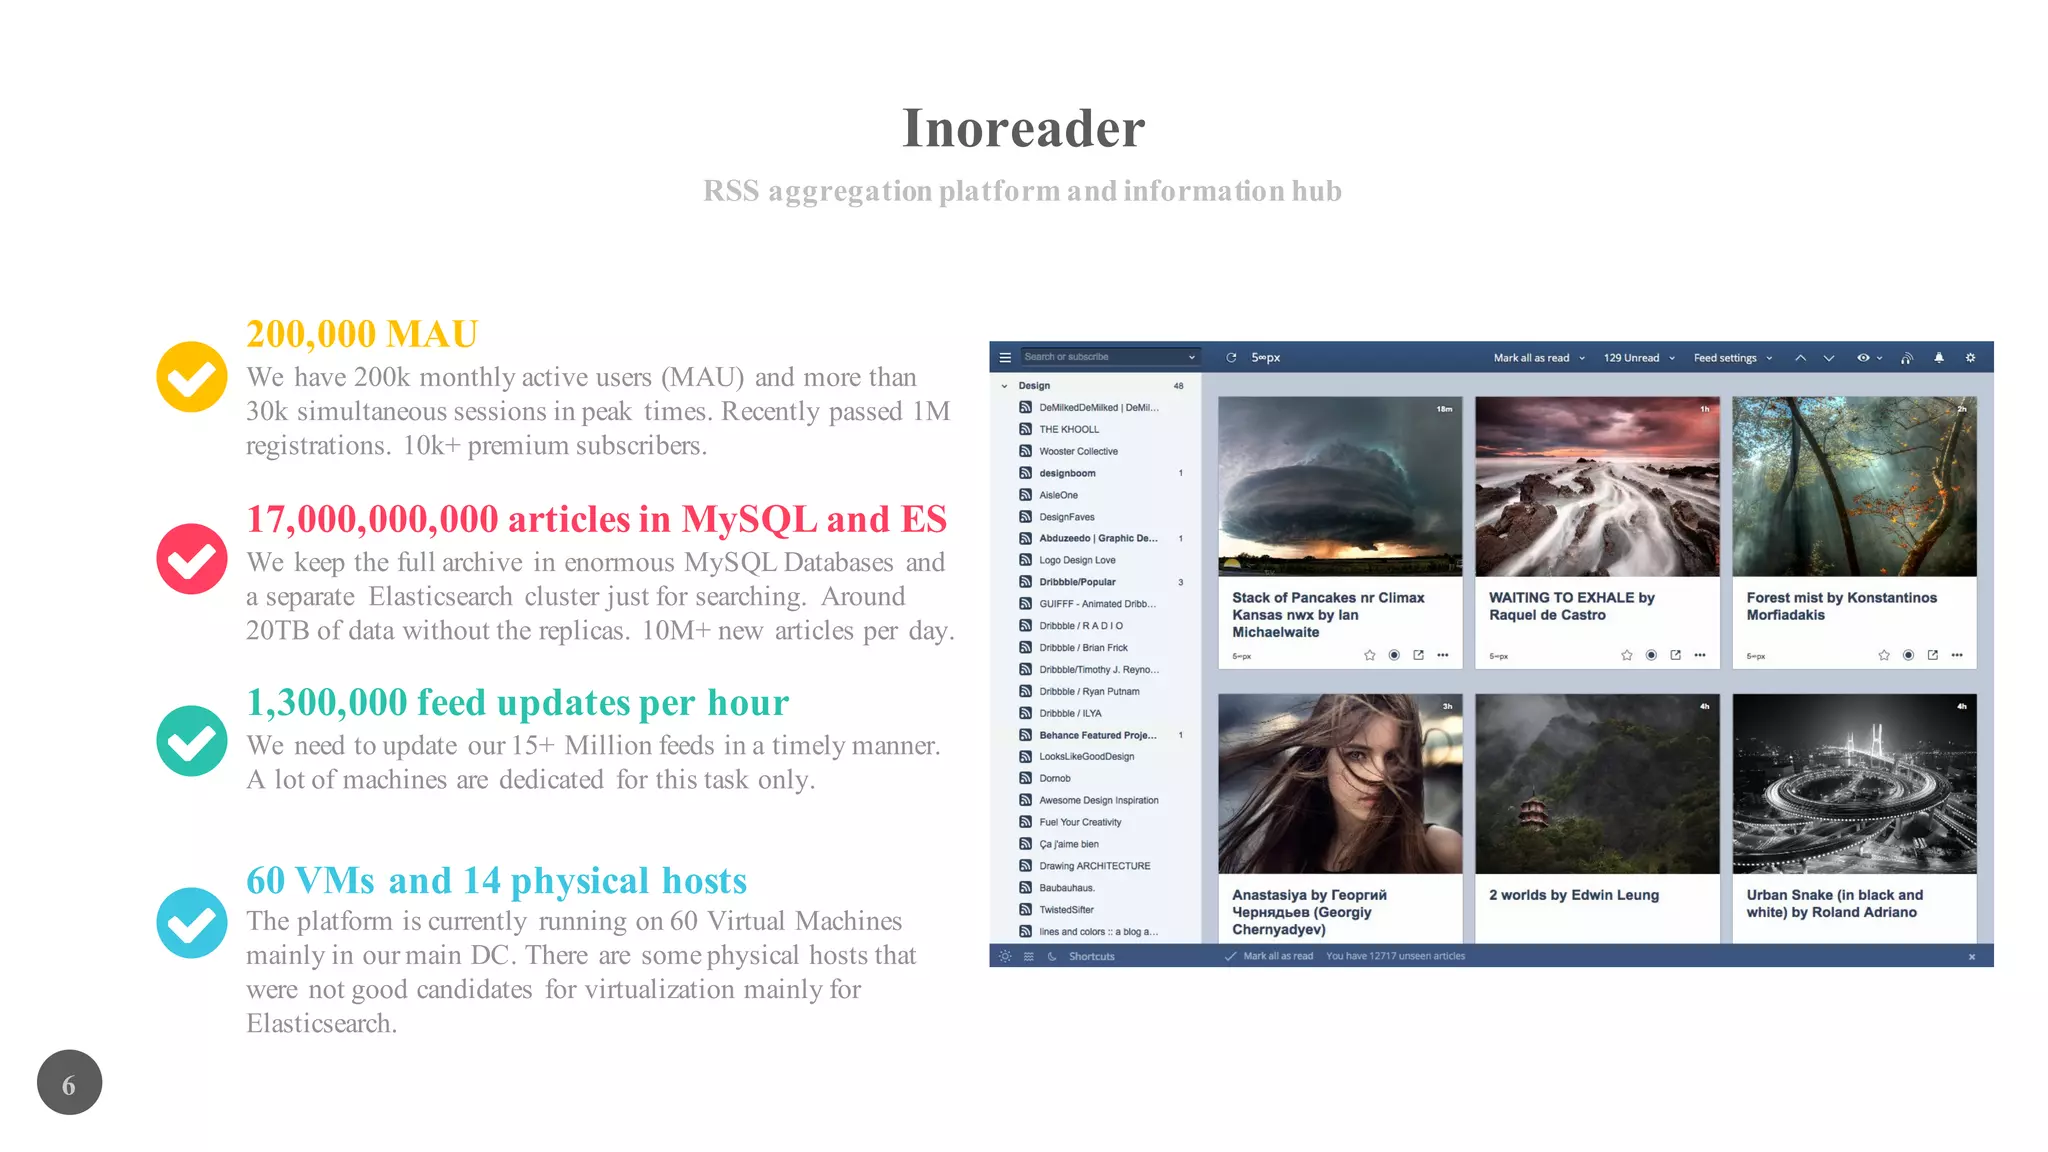The width and height of the screenshot is (2048, 1152).
Task: Expand the view options arrow beside eye icon
Action: [1879, 358]
